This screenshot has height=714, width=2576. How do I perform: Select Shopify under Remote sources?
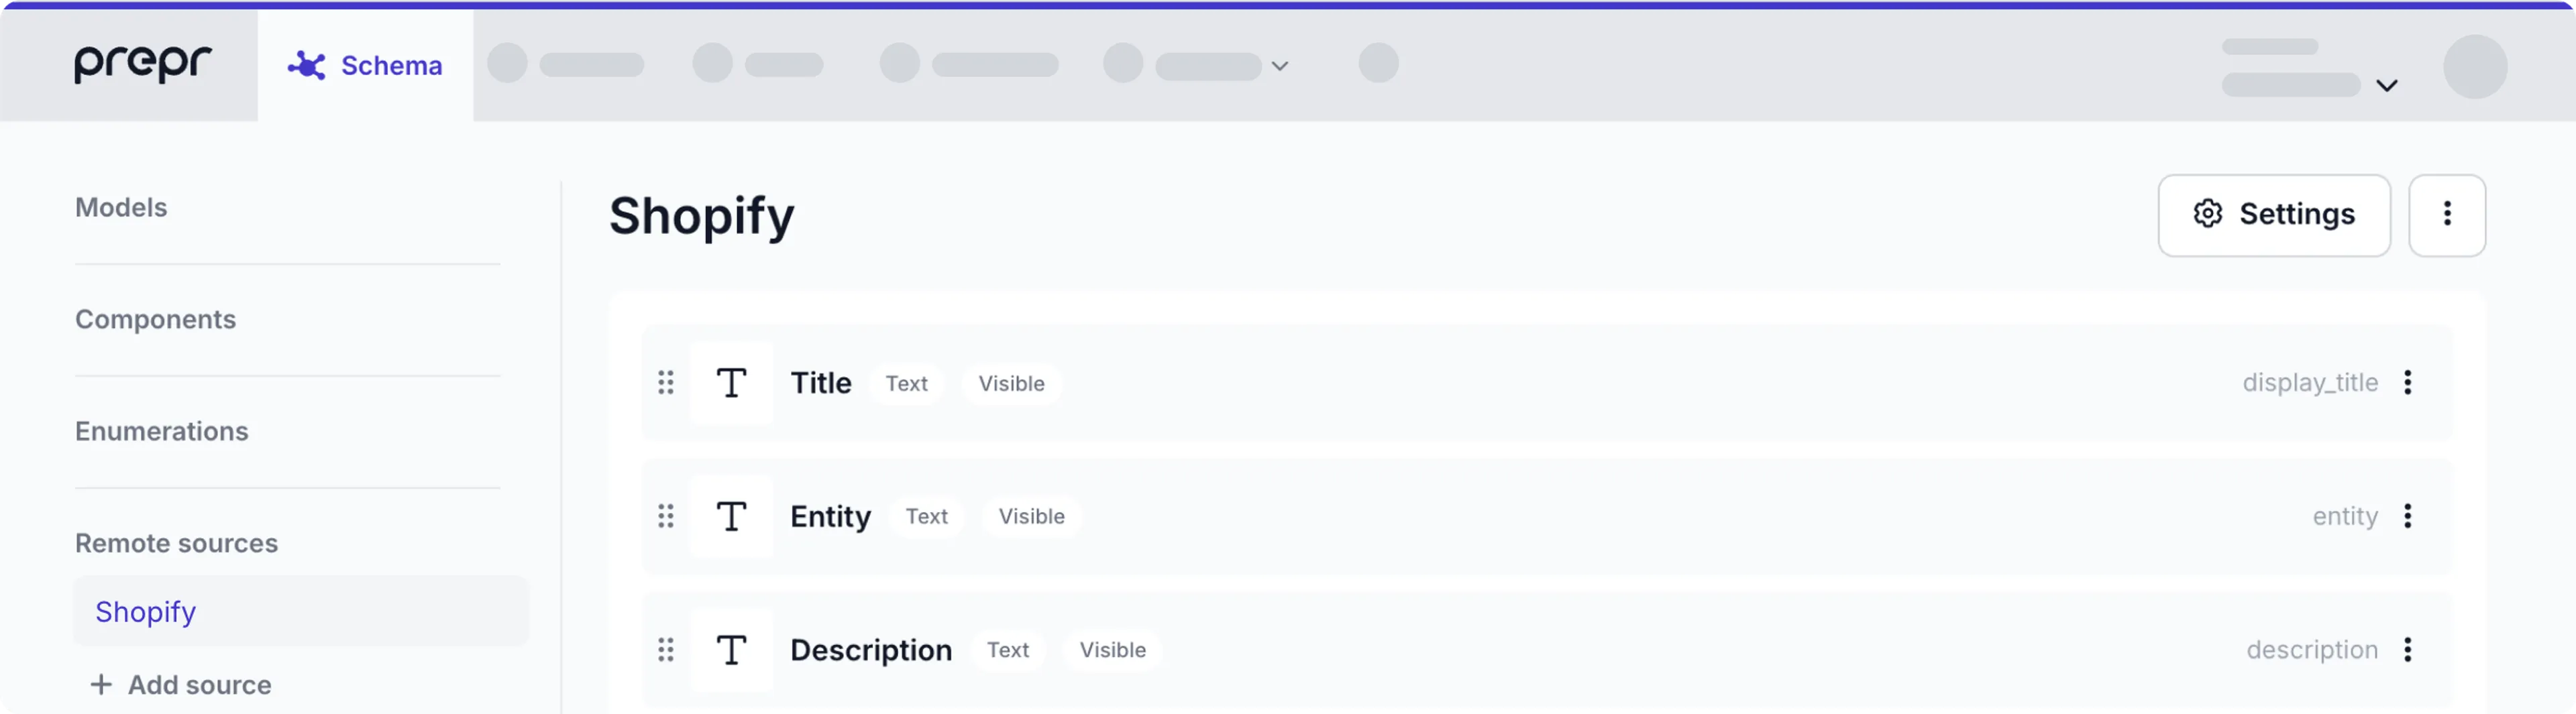146,612
